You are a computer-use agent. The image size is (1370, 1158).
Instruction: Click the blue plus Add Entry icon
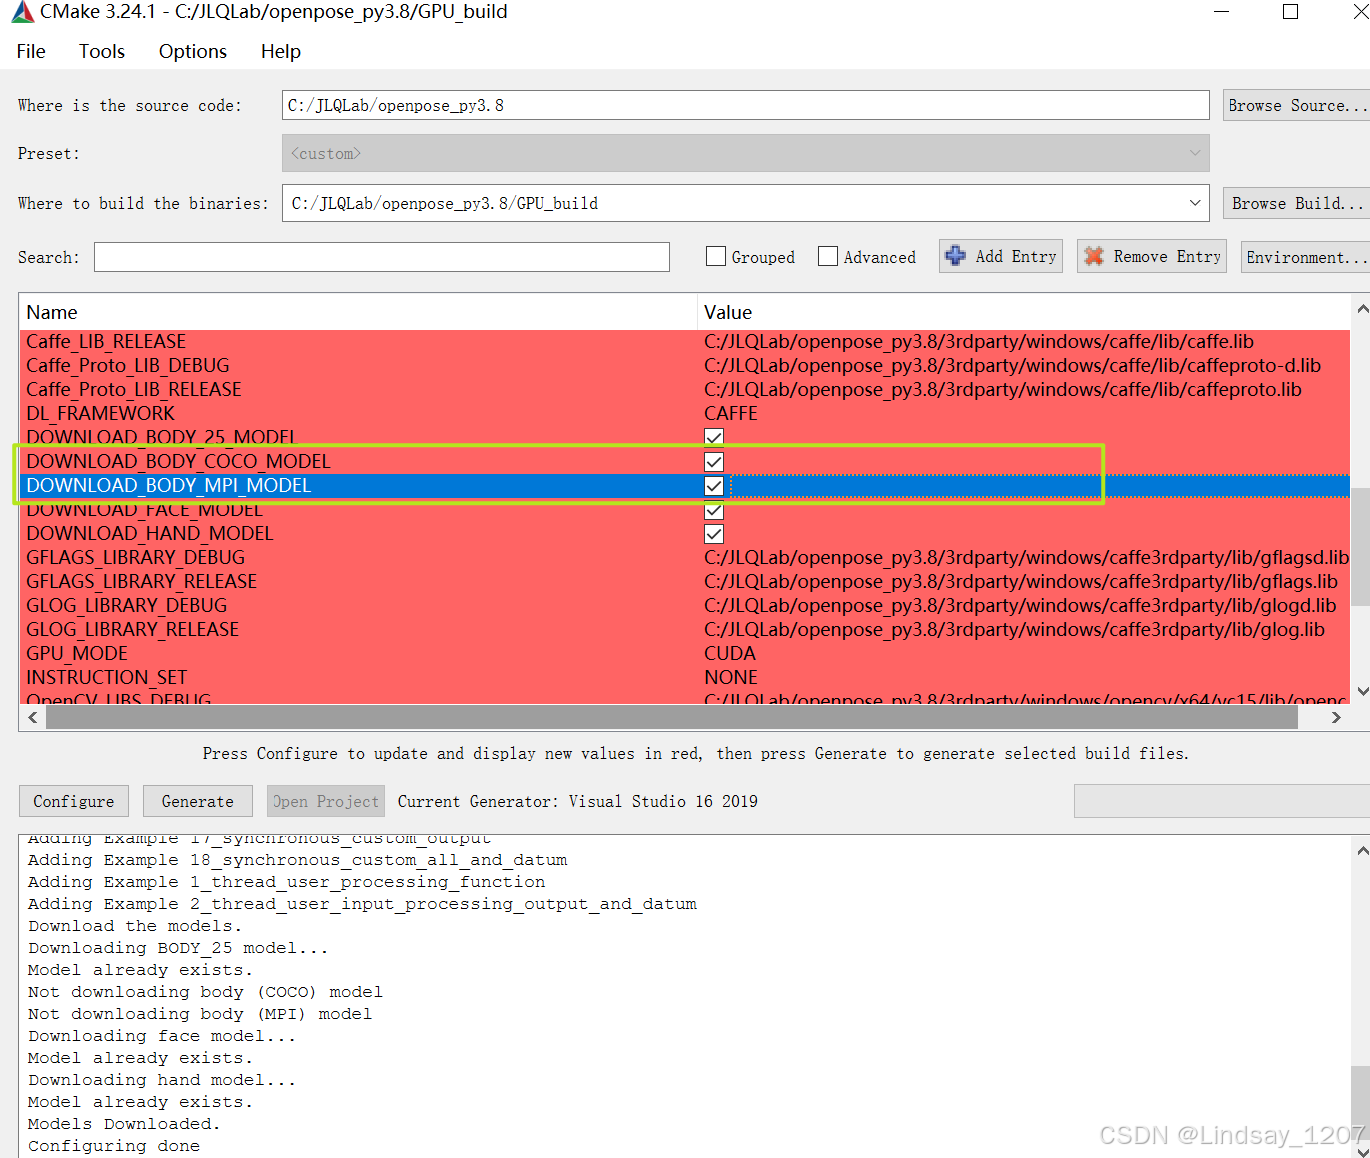(x=956, y=256)
